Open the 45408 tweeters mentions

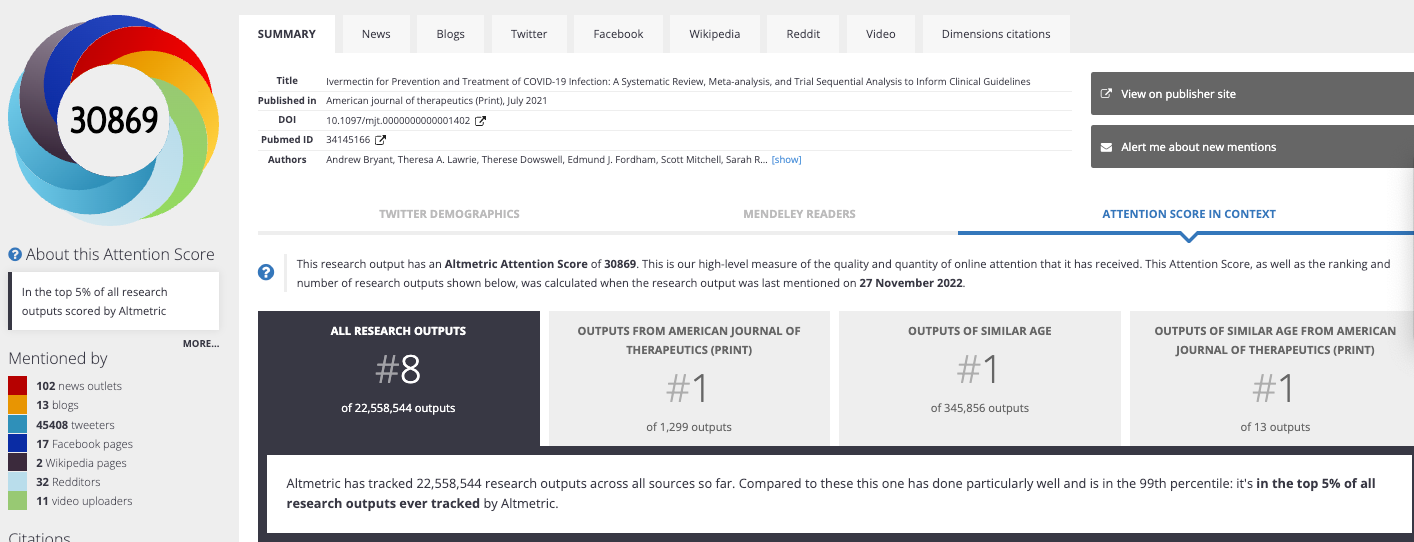click(75, 425)
